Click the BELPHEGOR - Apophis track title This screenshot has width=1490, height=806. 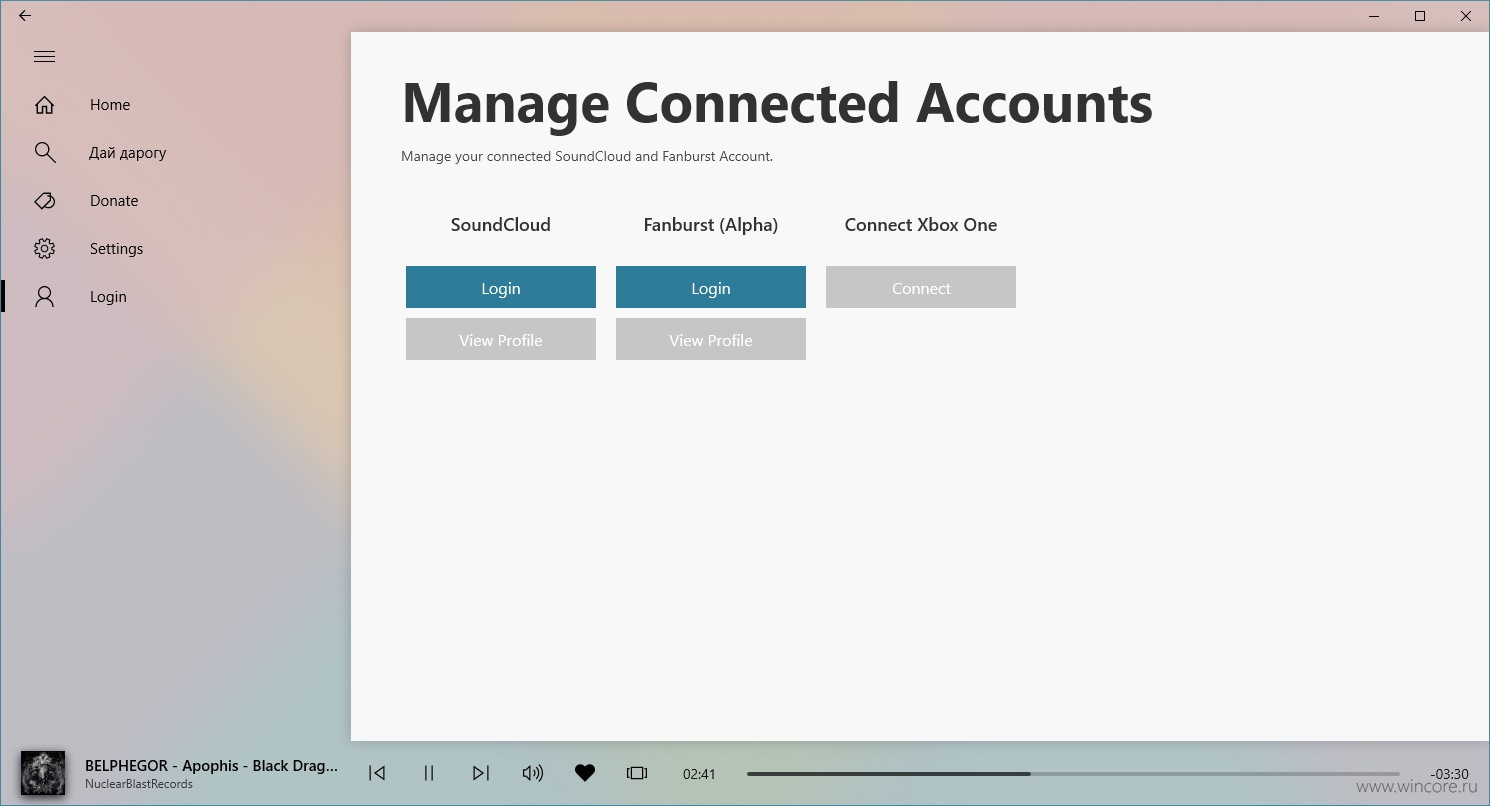coord(212,766)
